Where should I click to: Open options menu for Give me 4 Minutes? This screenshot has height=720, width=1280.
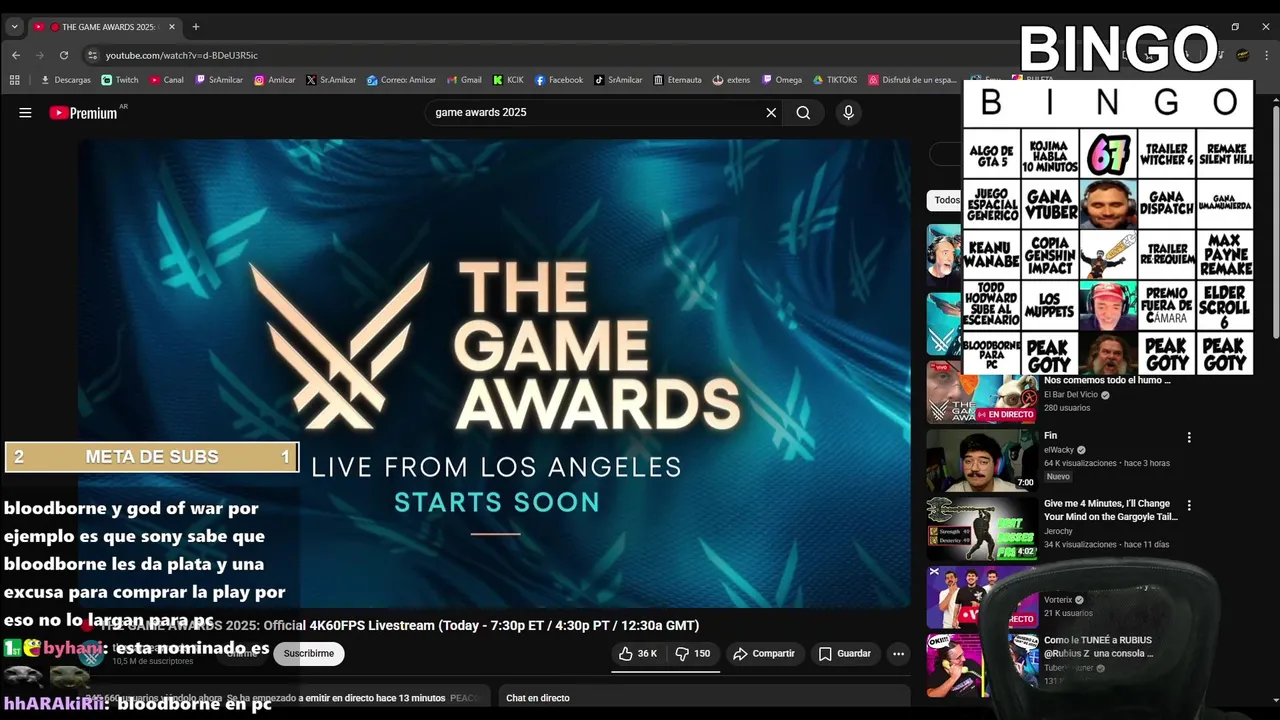click(1189, 505)
